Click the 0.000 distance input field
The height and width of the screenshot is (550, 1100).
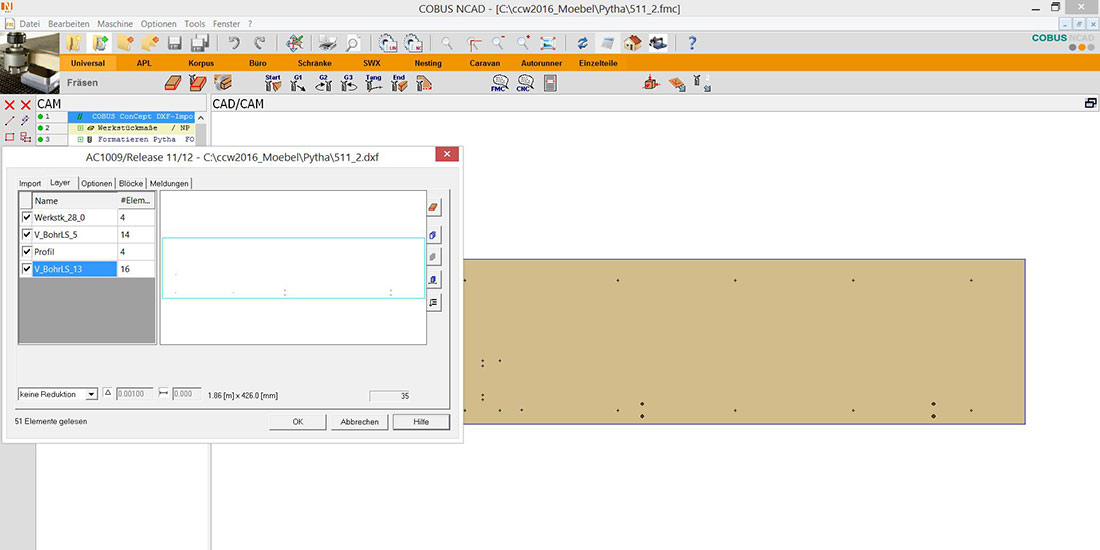[x=186, y=394]
